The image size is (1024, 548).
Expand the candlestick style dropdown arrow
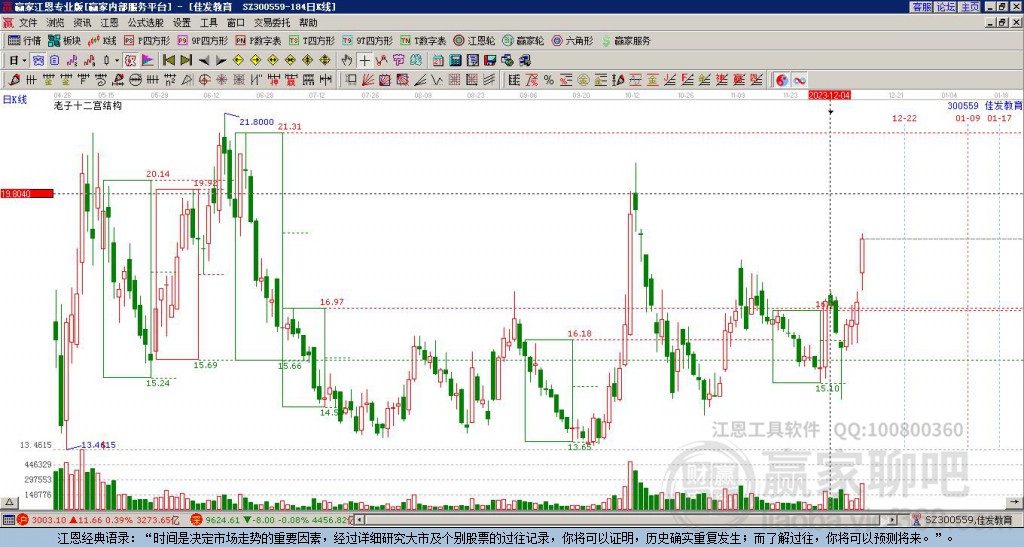tap(117, 60)
